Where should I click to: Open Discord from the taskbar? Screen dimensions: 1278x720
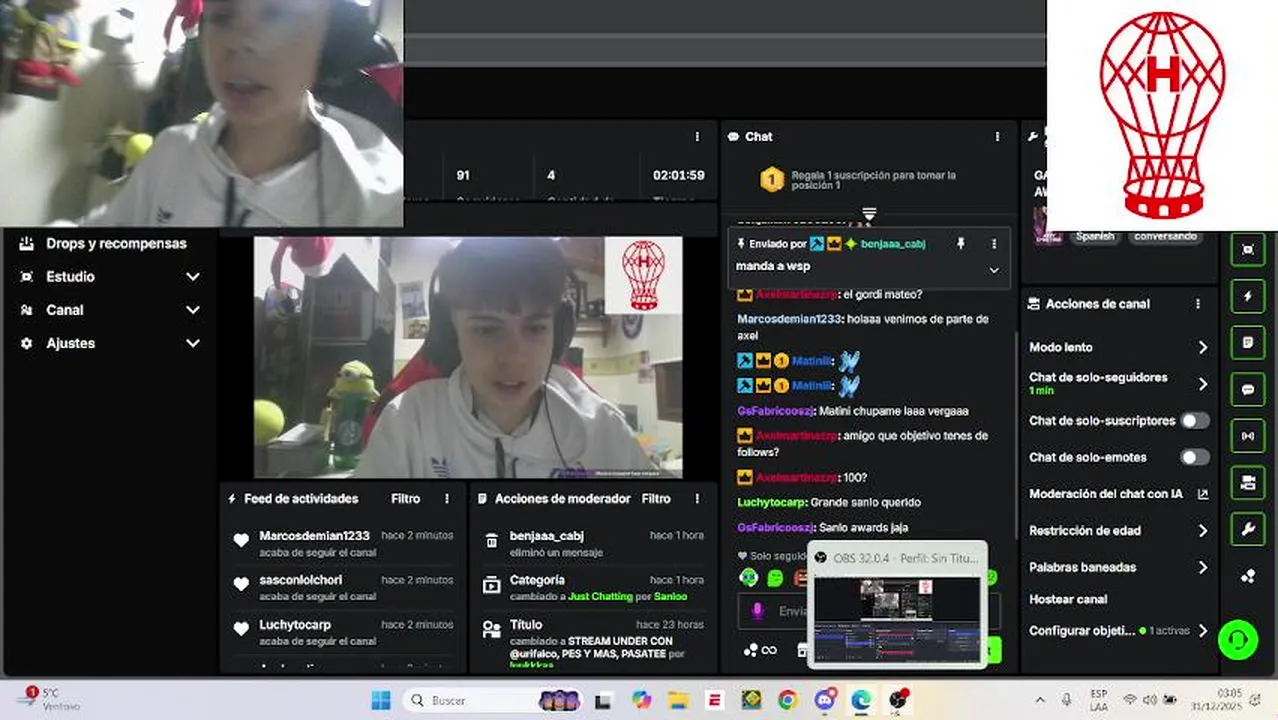click(x=825, y=700)
